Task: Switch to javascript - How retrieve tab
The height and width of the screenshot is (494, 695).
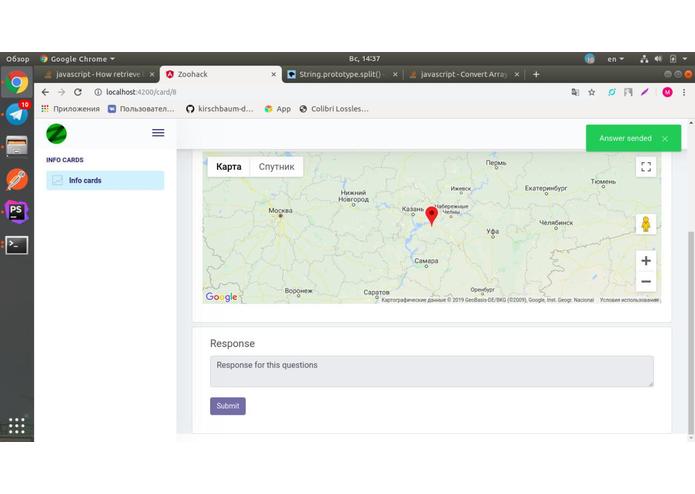Action: [98, 74]
